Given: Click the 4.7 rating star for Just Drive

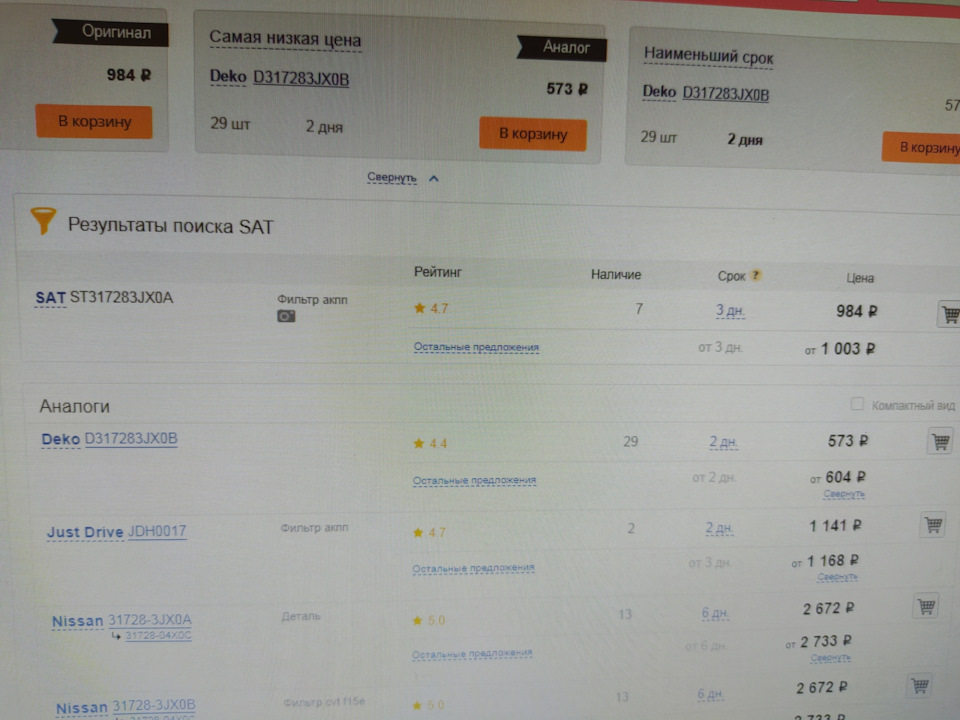Looking at the screenshot, I should (418, 532).
